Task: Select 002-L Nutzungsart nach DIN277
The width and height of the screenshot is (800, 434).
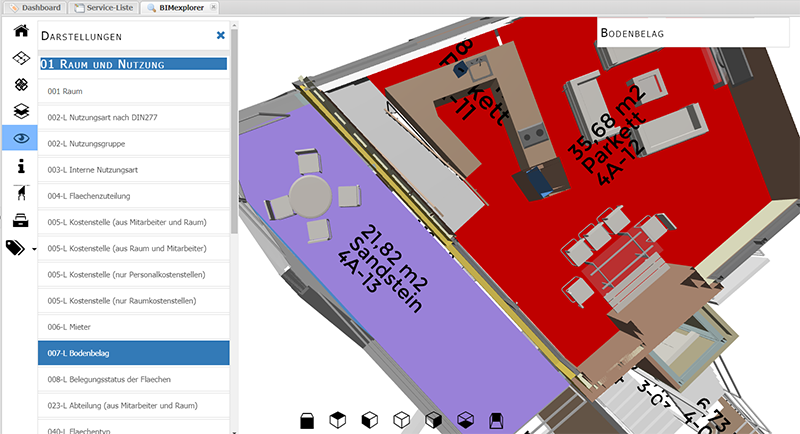Action: coord(134,117)
